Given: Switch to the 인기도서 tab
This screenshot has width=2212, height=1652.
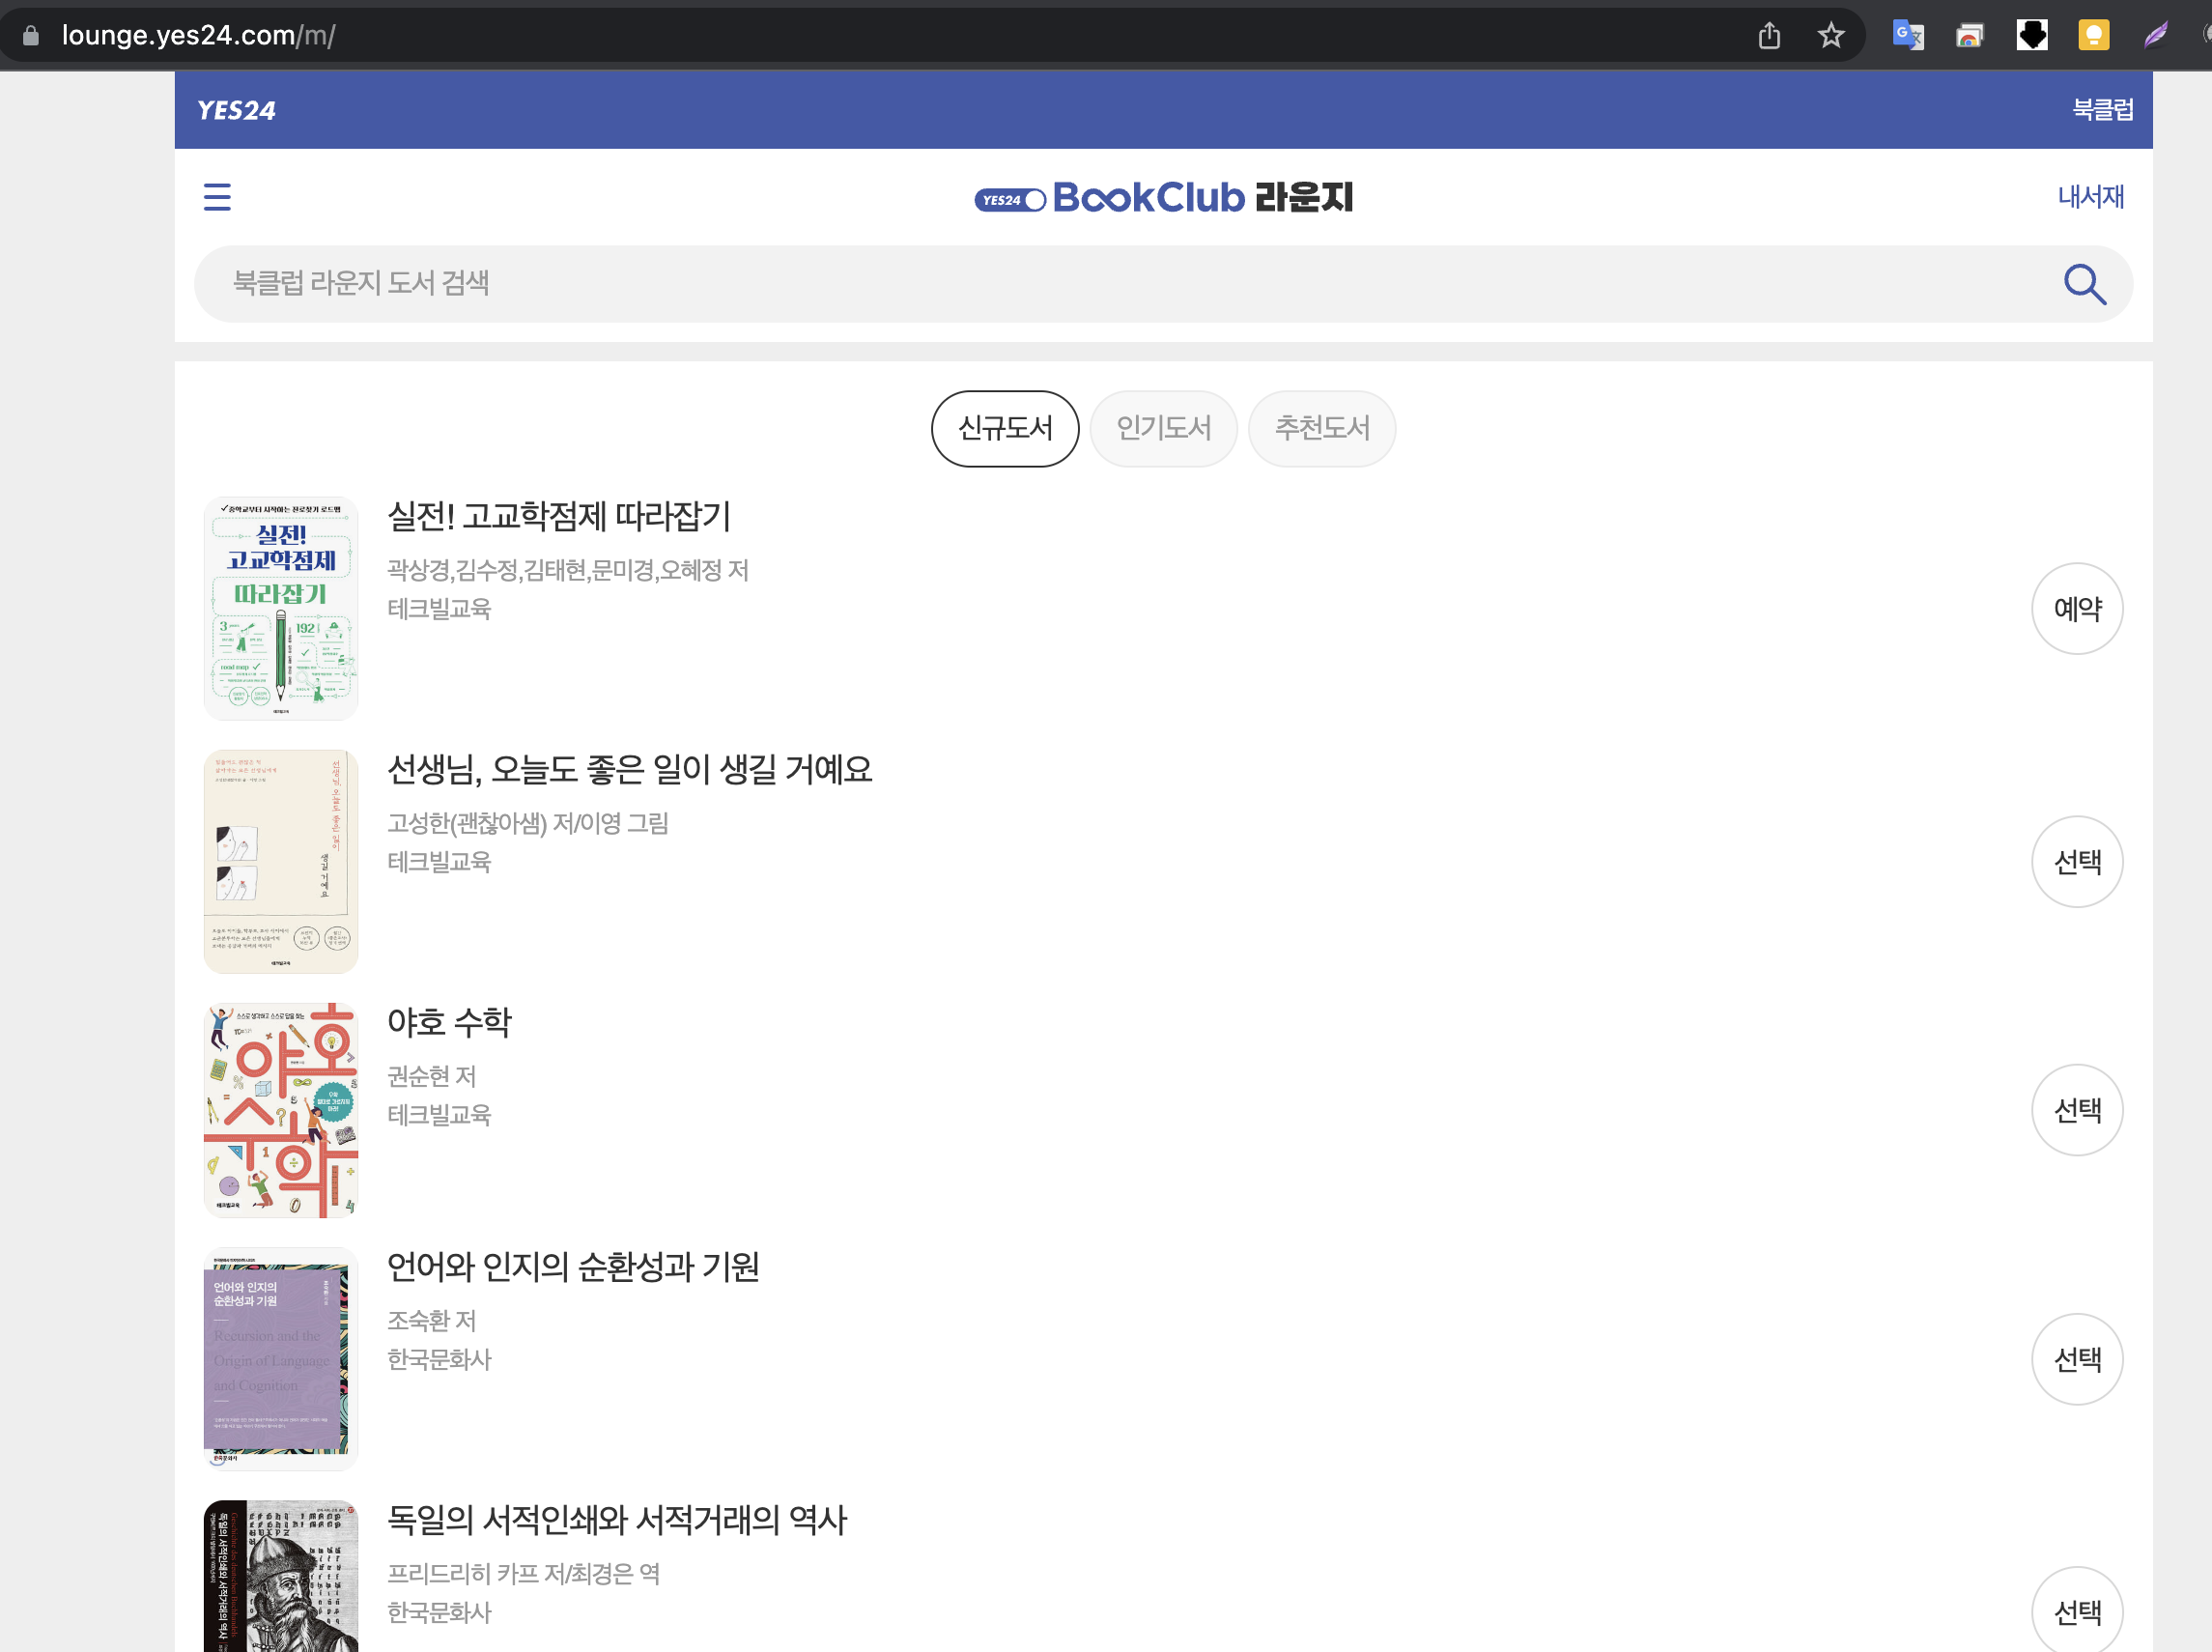Looking at the screenshot, I should 1163,429.
